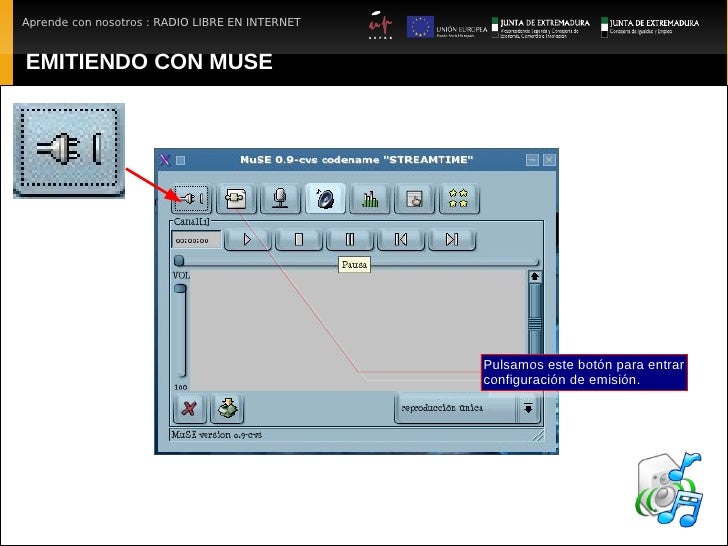Open the stream configuration button
This screenshot has height=546, width=728.
tap(236, 199)
